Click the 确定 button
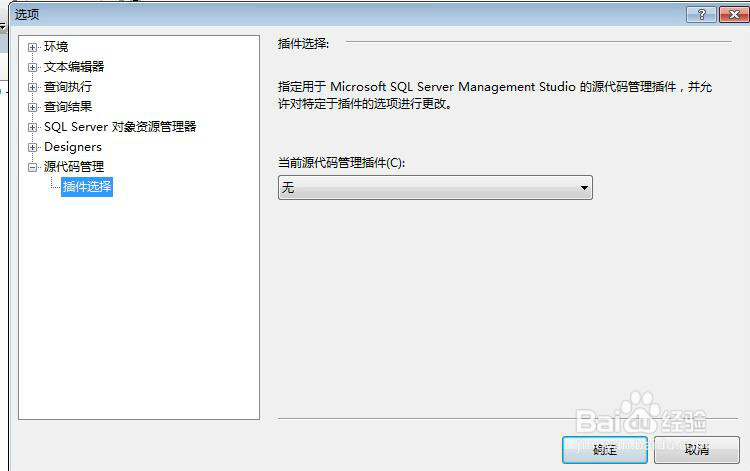This screenshot has height=471, width=750. 605,449
